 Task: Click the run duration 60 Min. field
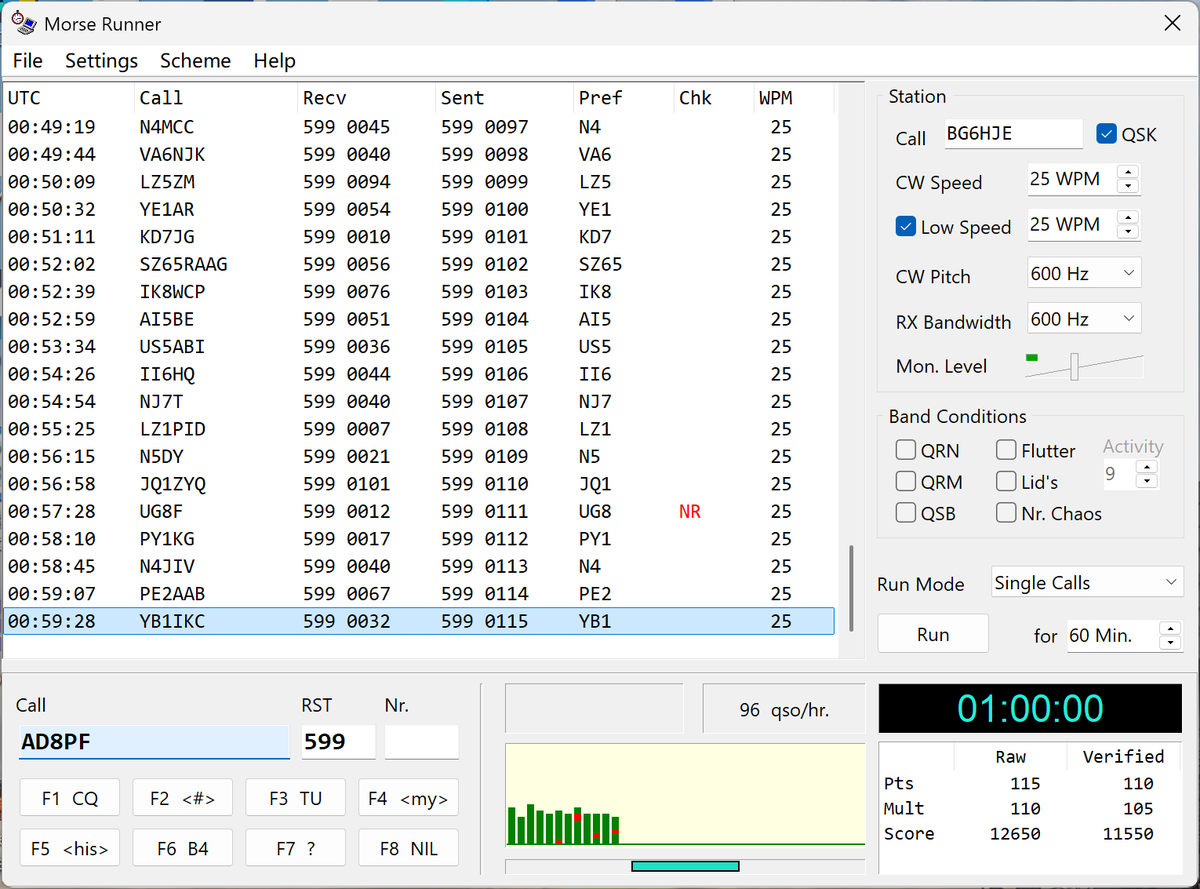(x=1114, y=636)
